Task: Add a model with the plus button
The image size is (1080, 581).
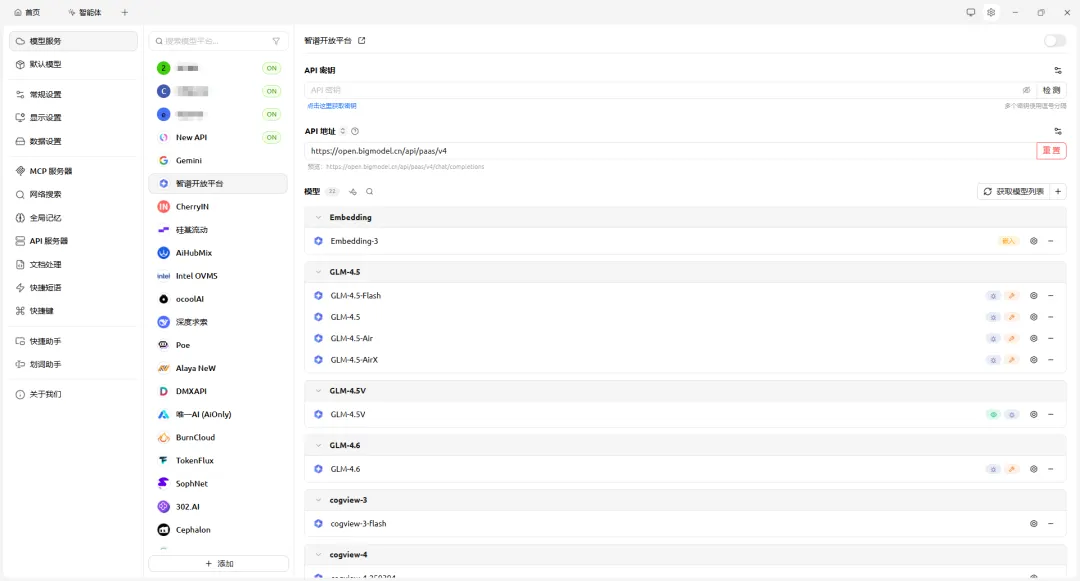Action: [x=1058, y=191]
